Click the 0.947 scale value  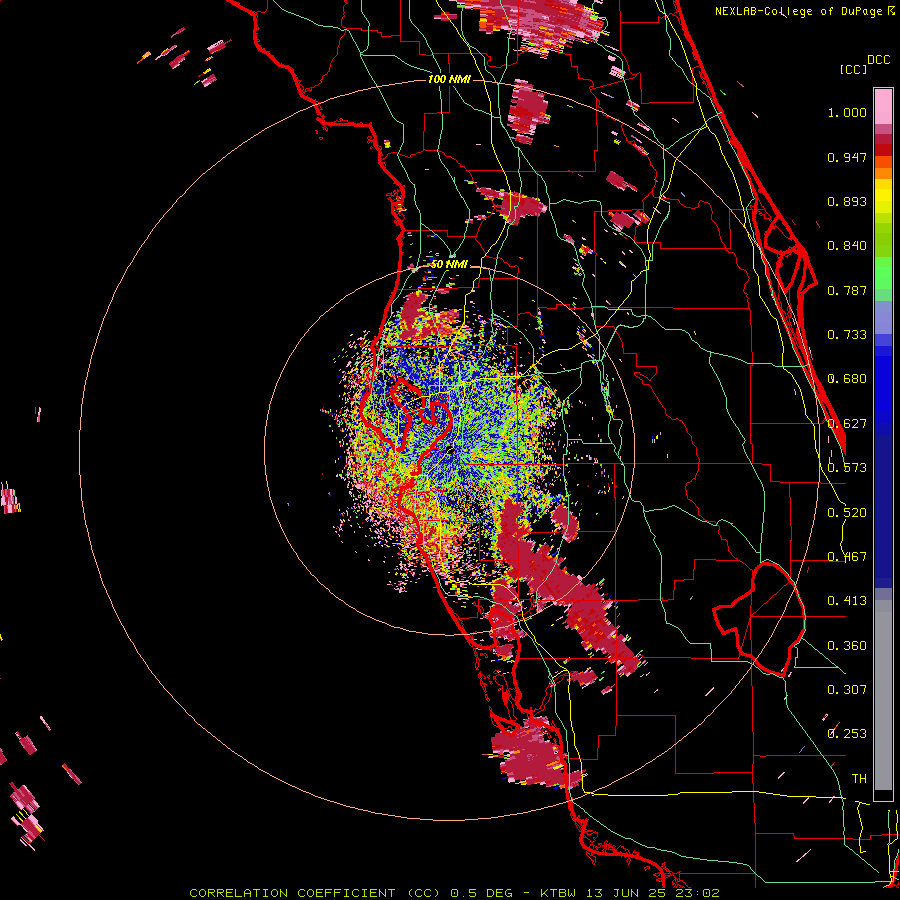pyautogui.click(x=847, y=157)
